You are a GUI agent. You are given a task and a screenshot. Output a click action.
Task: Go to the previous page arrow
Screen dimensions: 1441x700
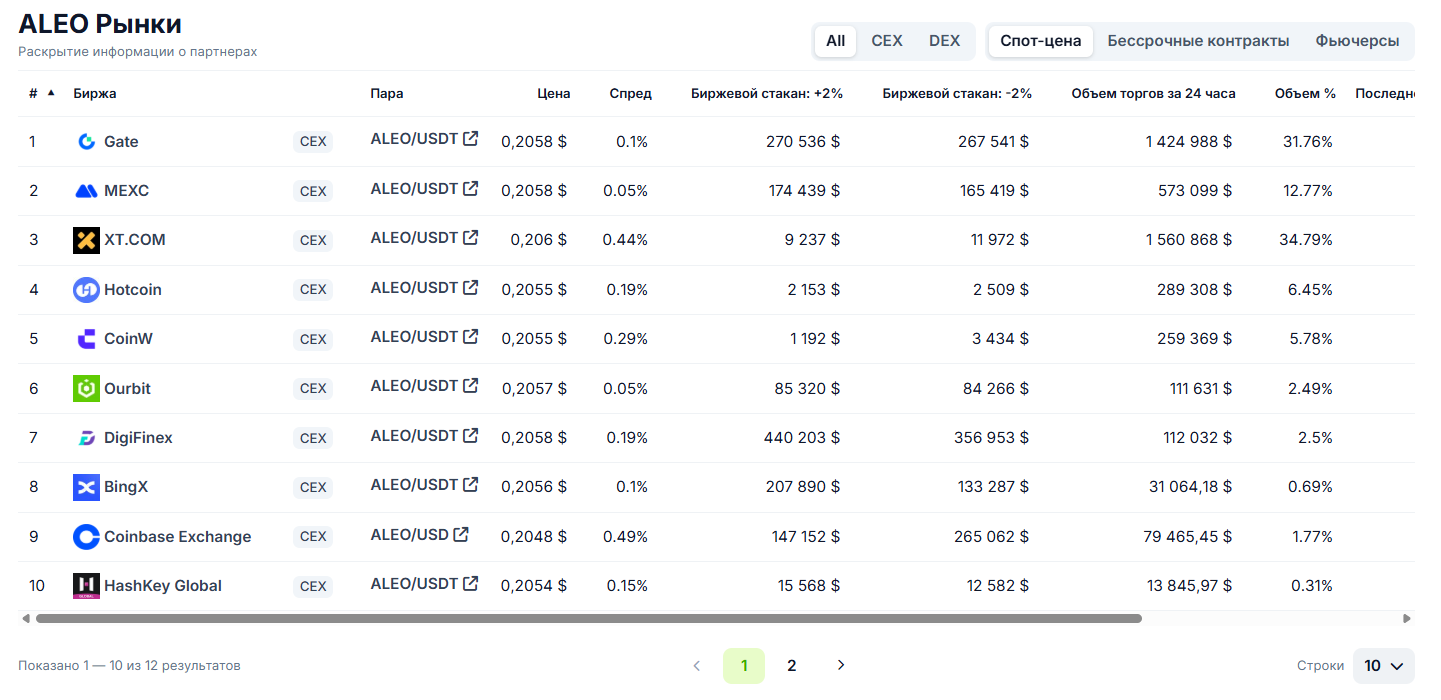tap(697, 665)
